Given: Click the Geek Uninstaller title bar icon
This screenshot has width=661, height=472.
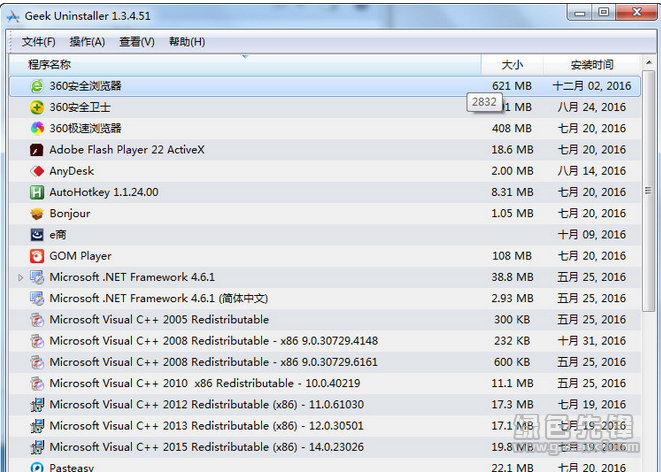Looking at the screenshot, I should [x=13, y=16].
